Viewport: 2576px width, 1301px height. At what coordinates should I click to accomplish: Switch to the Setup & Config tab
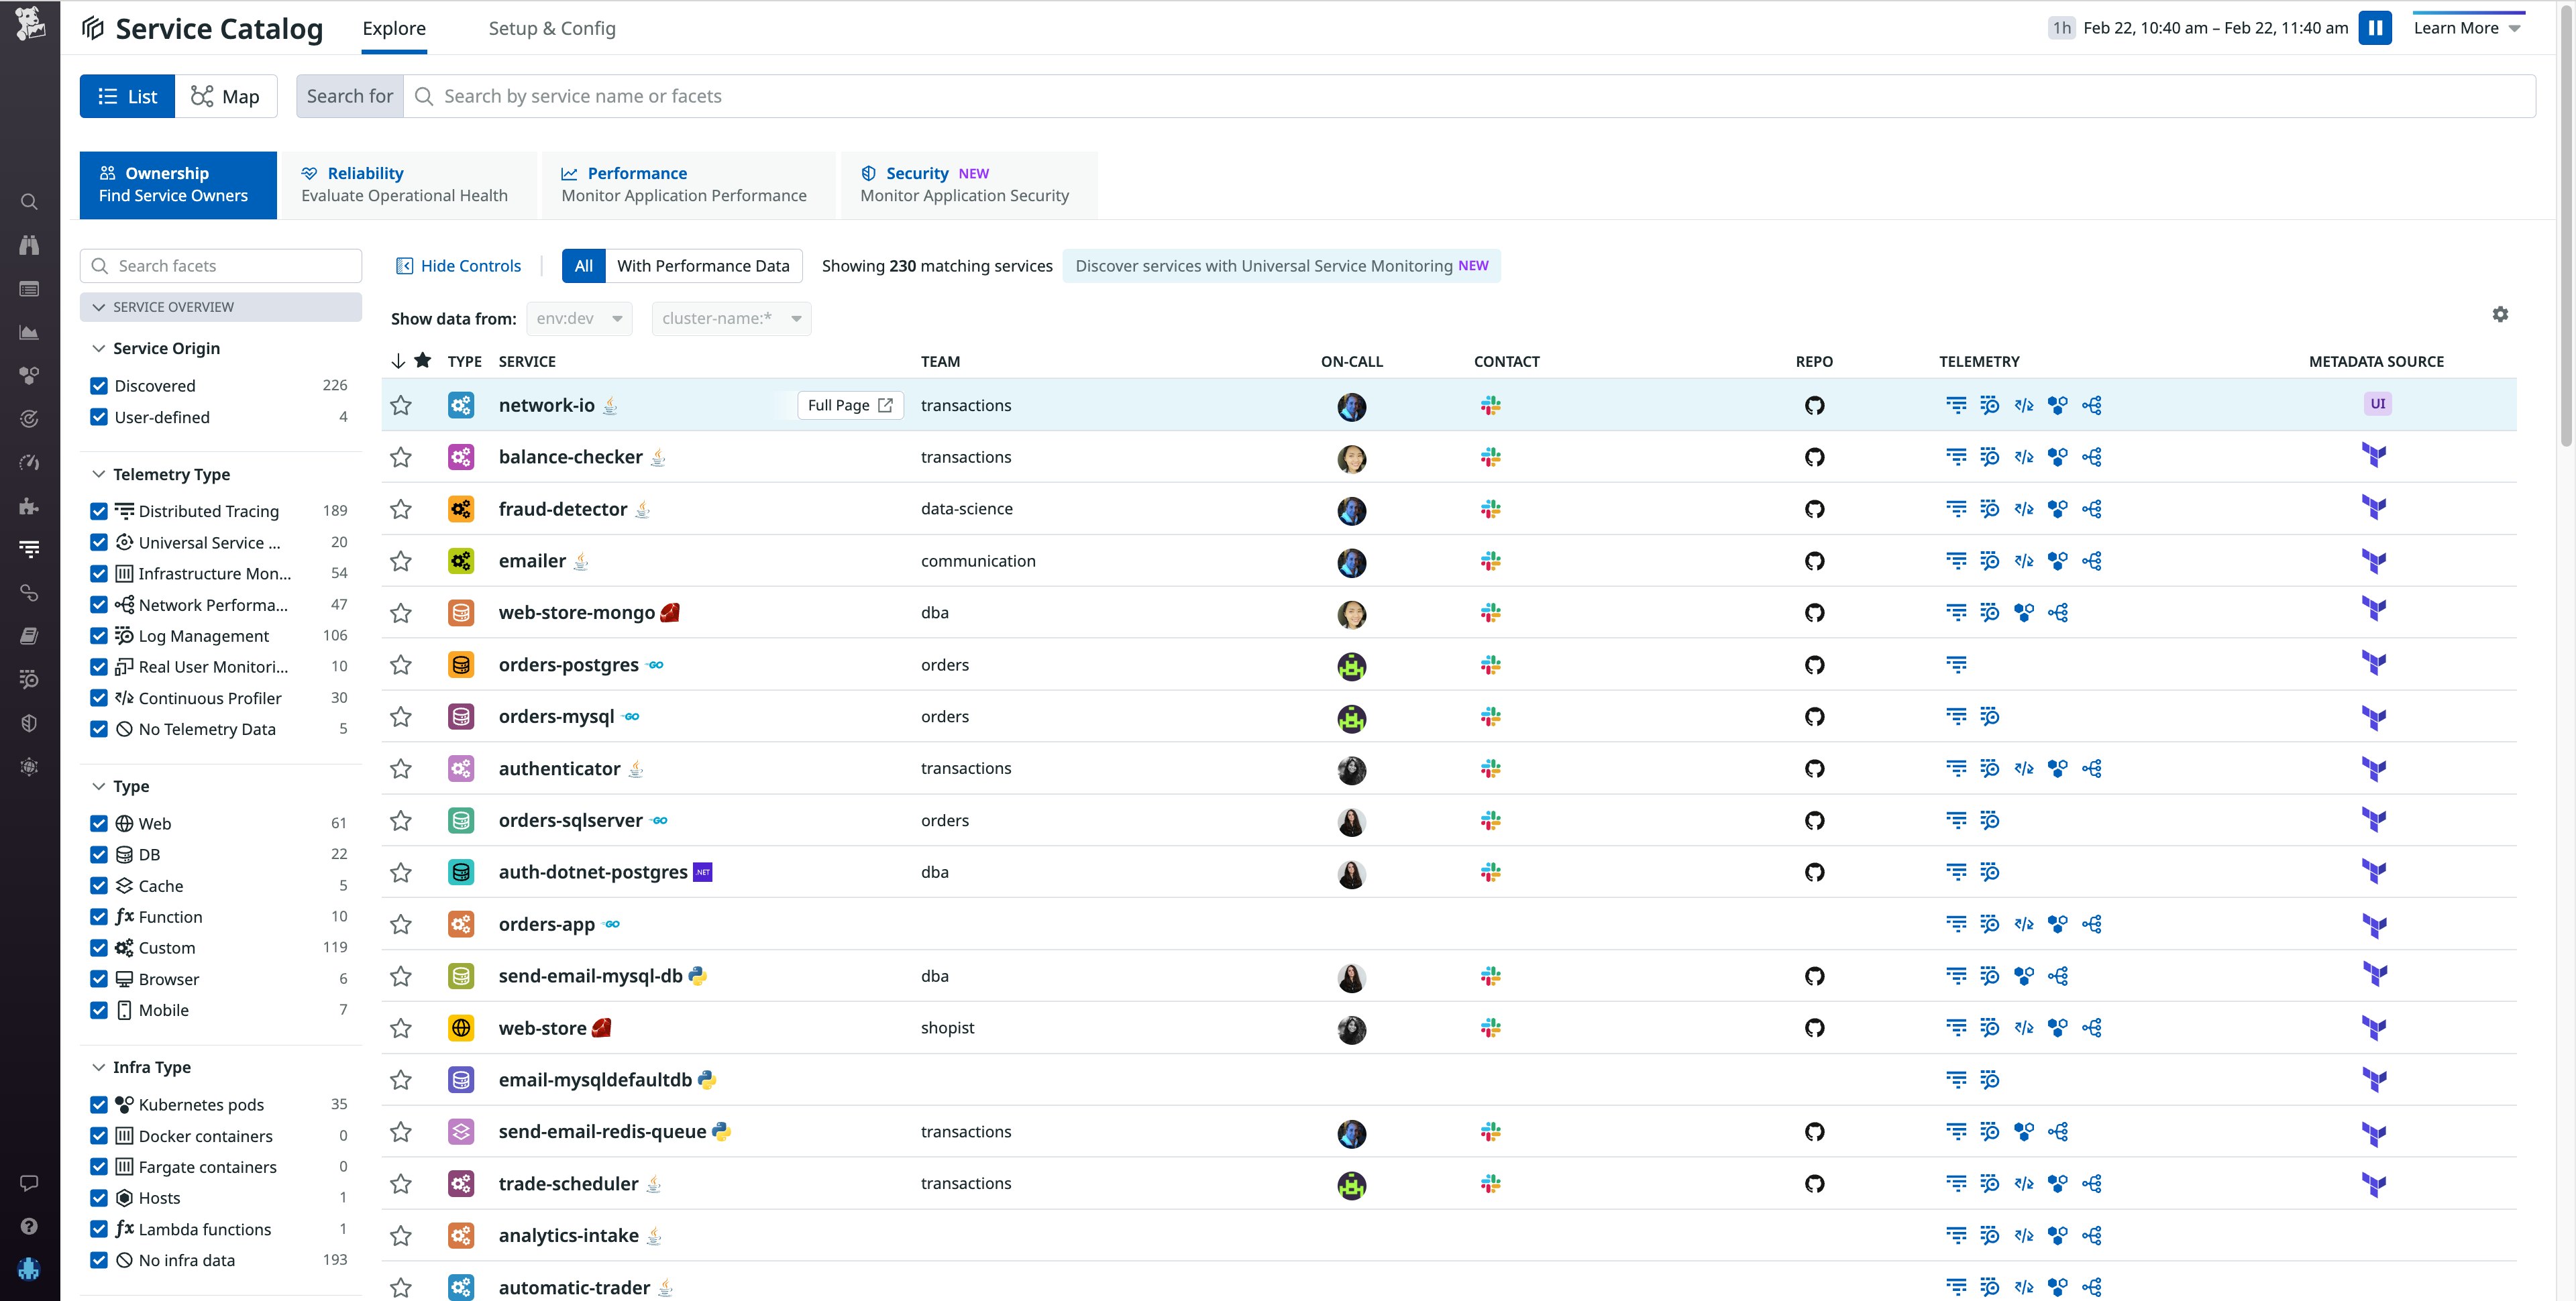[x=551, y=28]
